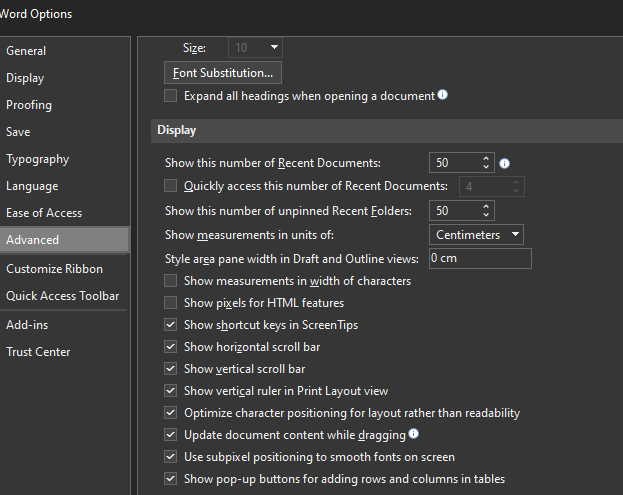Click the unpinned Recent Folders number field
The height and width of the screenshot is (495, 623).
(x=455, y=211)
